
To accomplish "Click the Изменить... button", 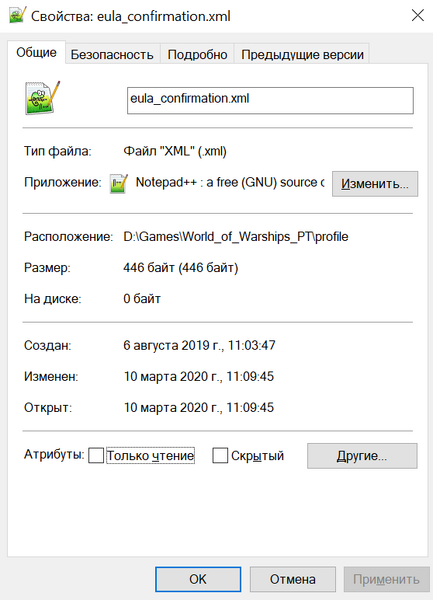I will tap(375, 184).
